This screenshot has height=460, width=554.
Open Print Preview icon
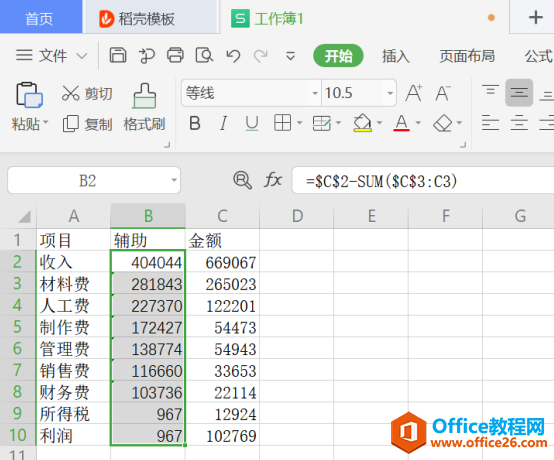204,55
